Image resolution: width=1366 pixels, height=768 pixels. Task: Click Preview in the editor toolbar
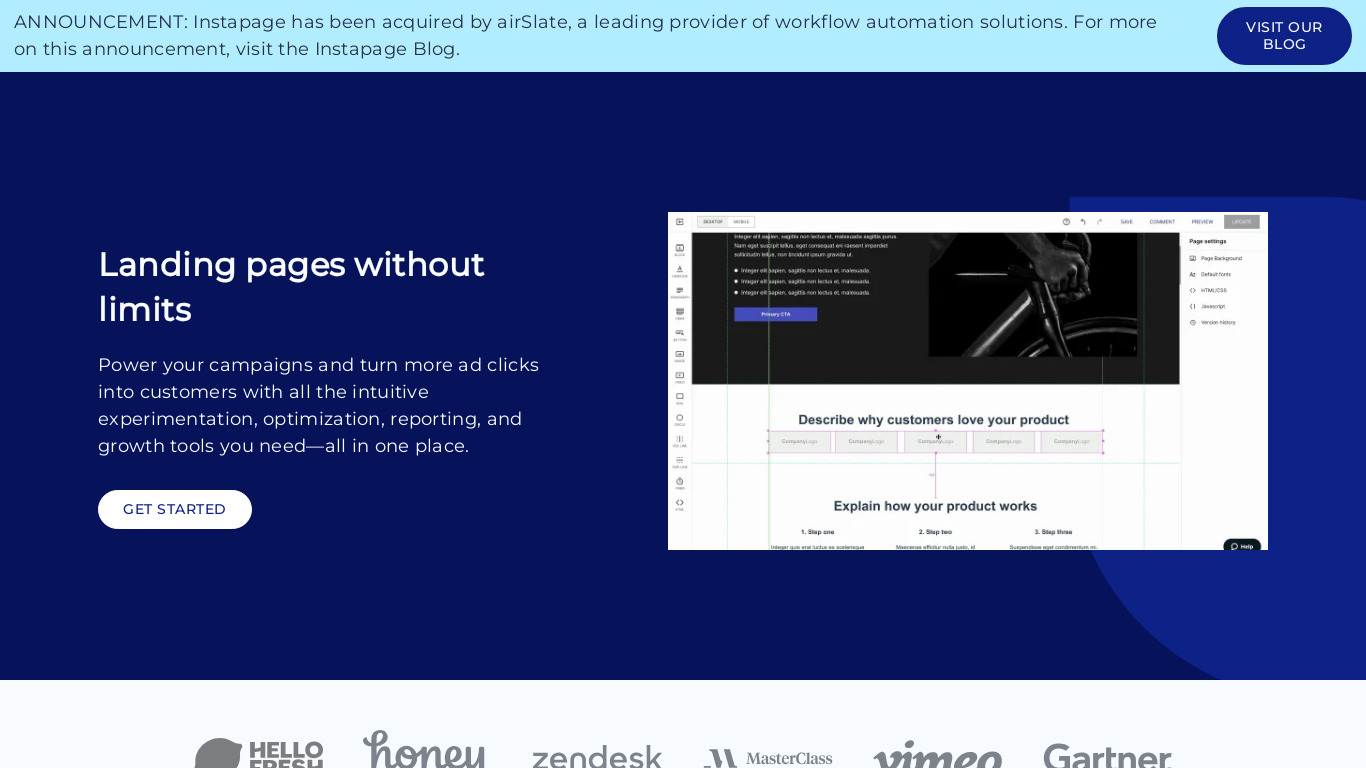click(1202, 222)
